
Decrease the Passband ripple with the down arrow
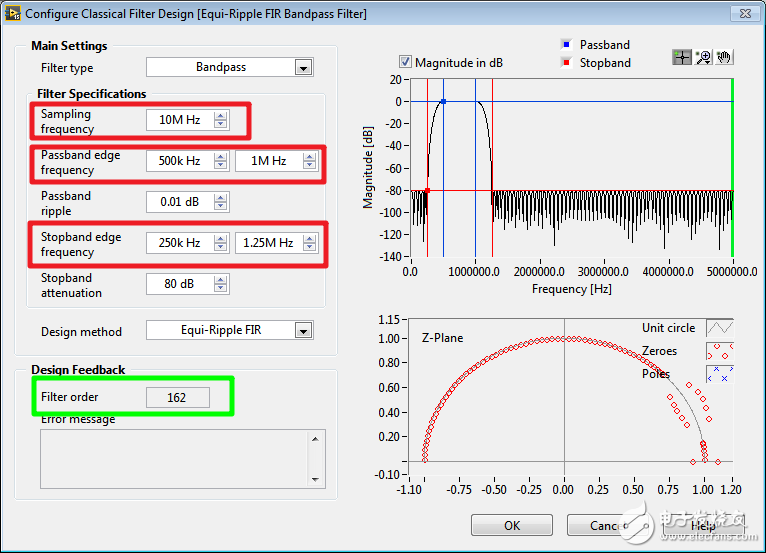point(221,207)
